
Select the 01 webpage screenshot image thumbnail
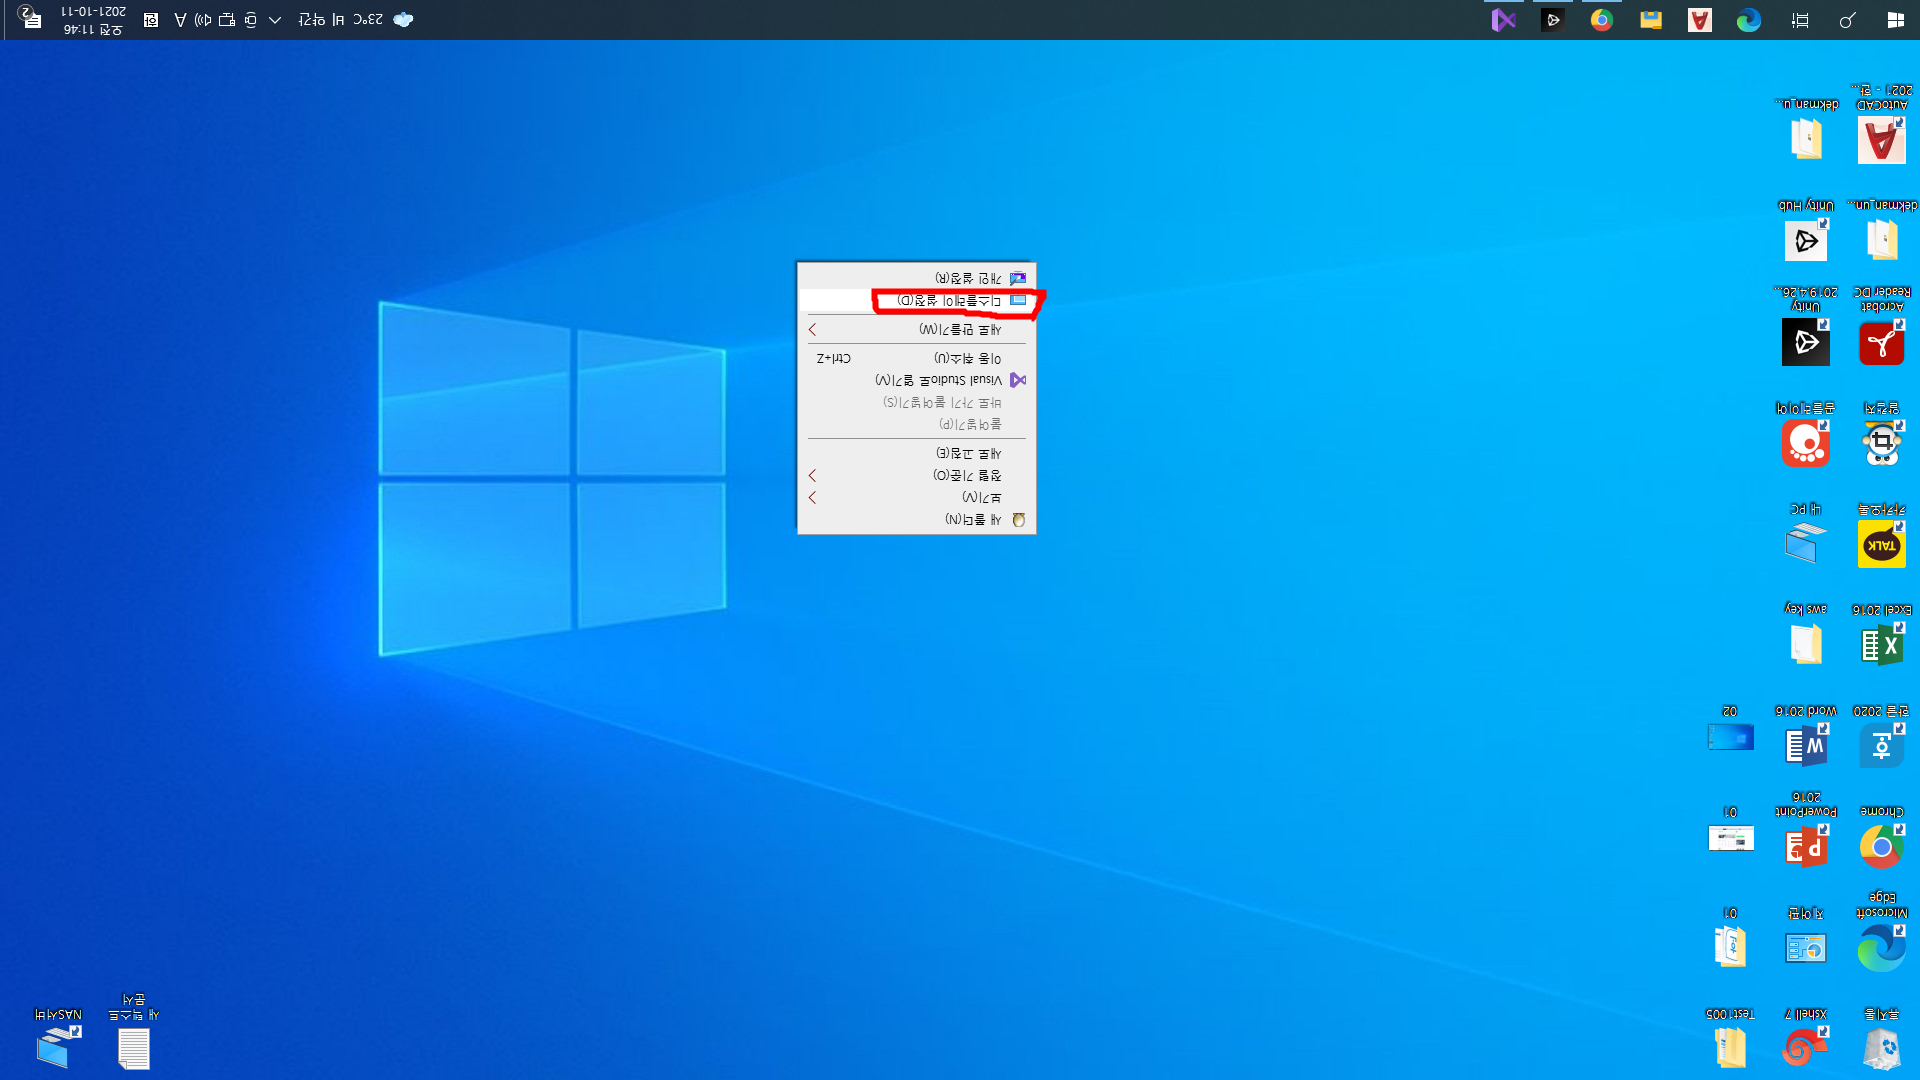(1730, 830)
